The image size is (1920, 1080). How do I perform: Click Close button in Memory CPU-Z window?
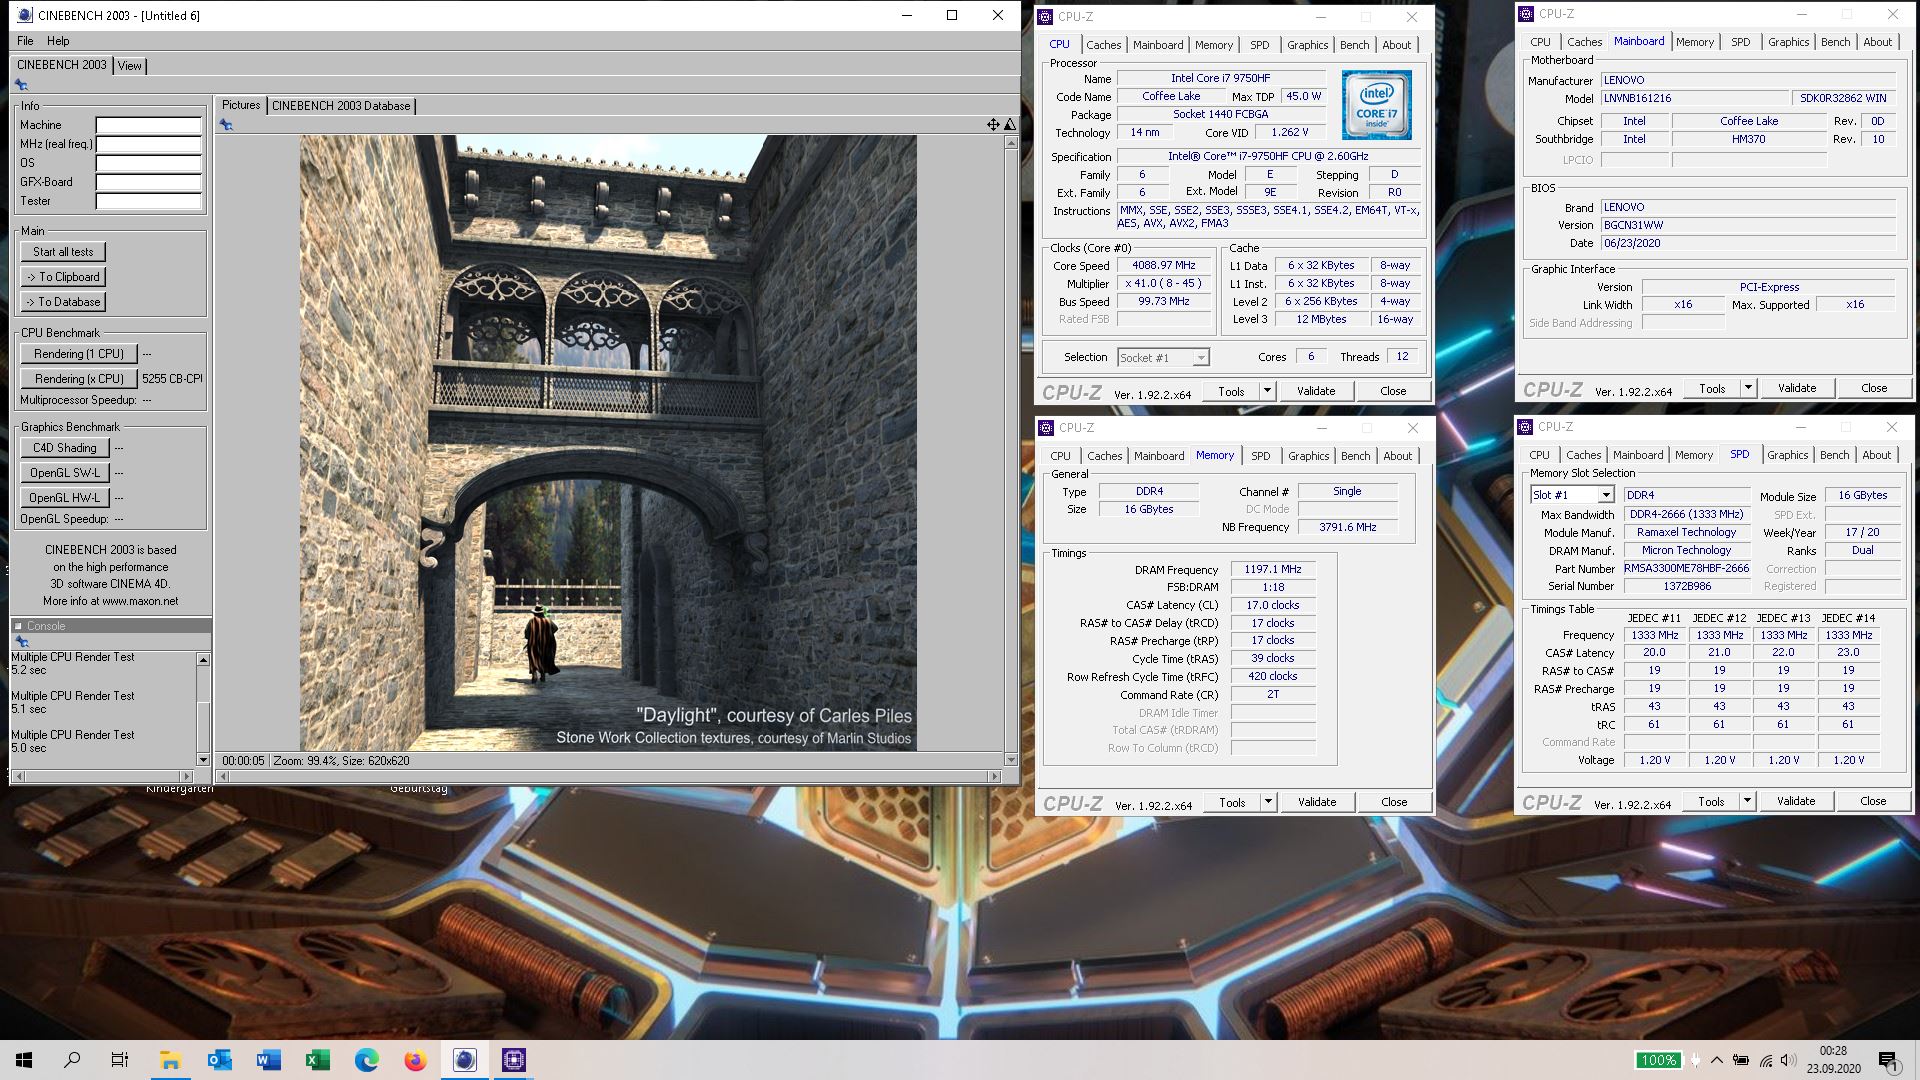click(1394, 802)
